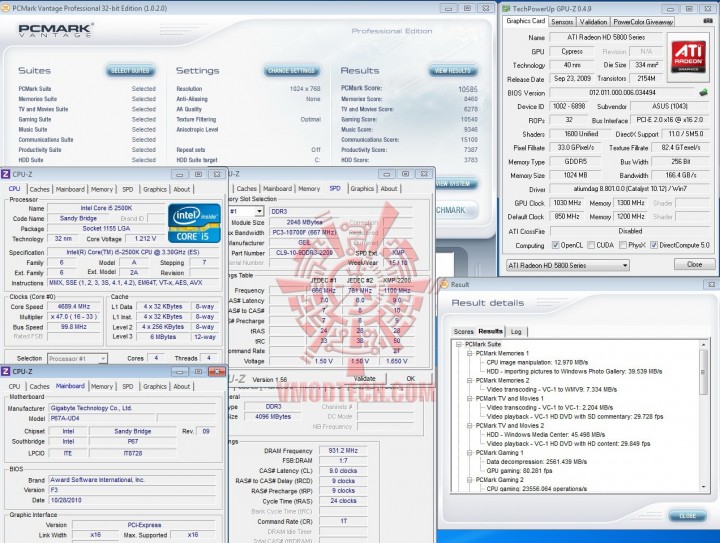Click the CPU-Z title icon of Mainboard window

[6, 371]
